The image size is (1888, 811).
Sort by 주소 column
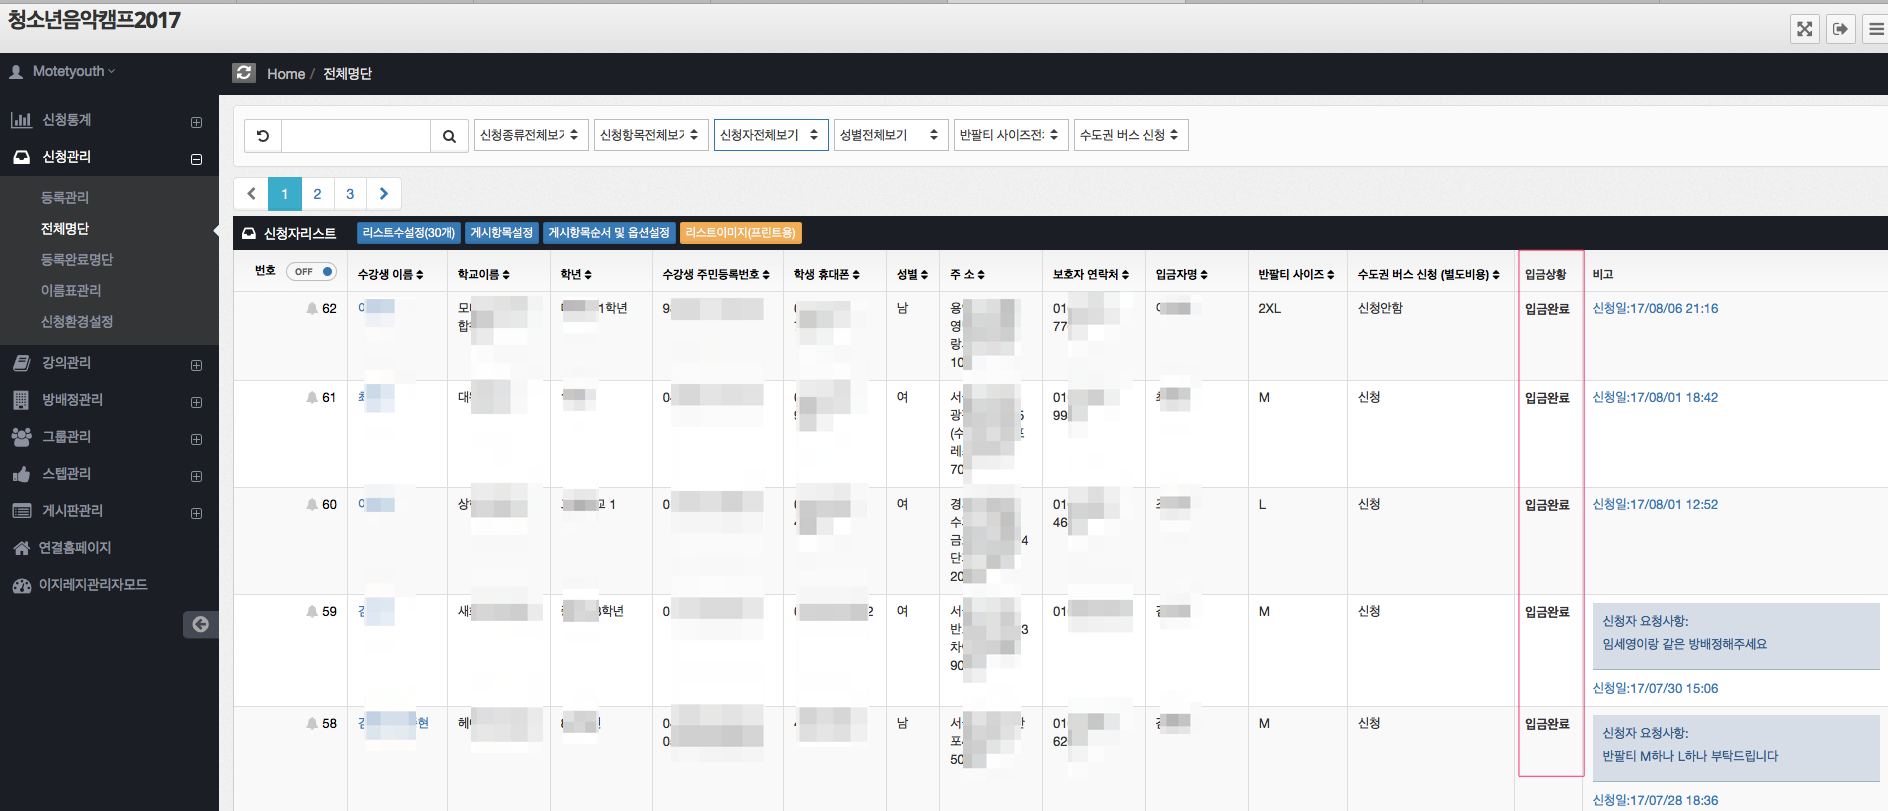coord(967,274)
